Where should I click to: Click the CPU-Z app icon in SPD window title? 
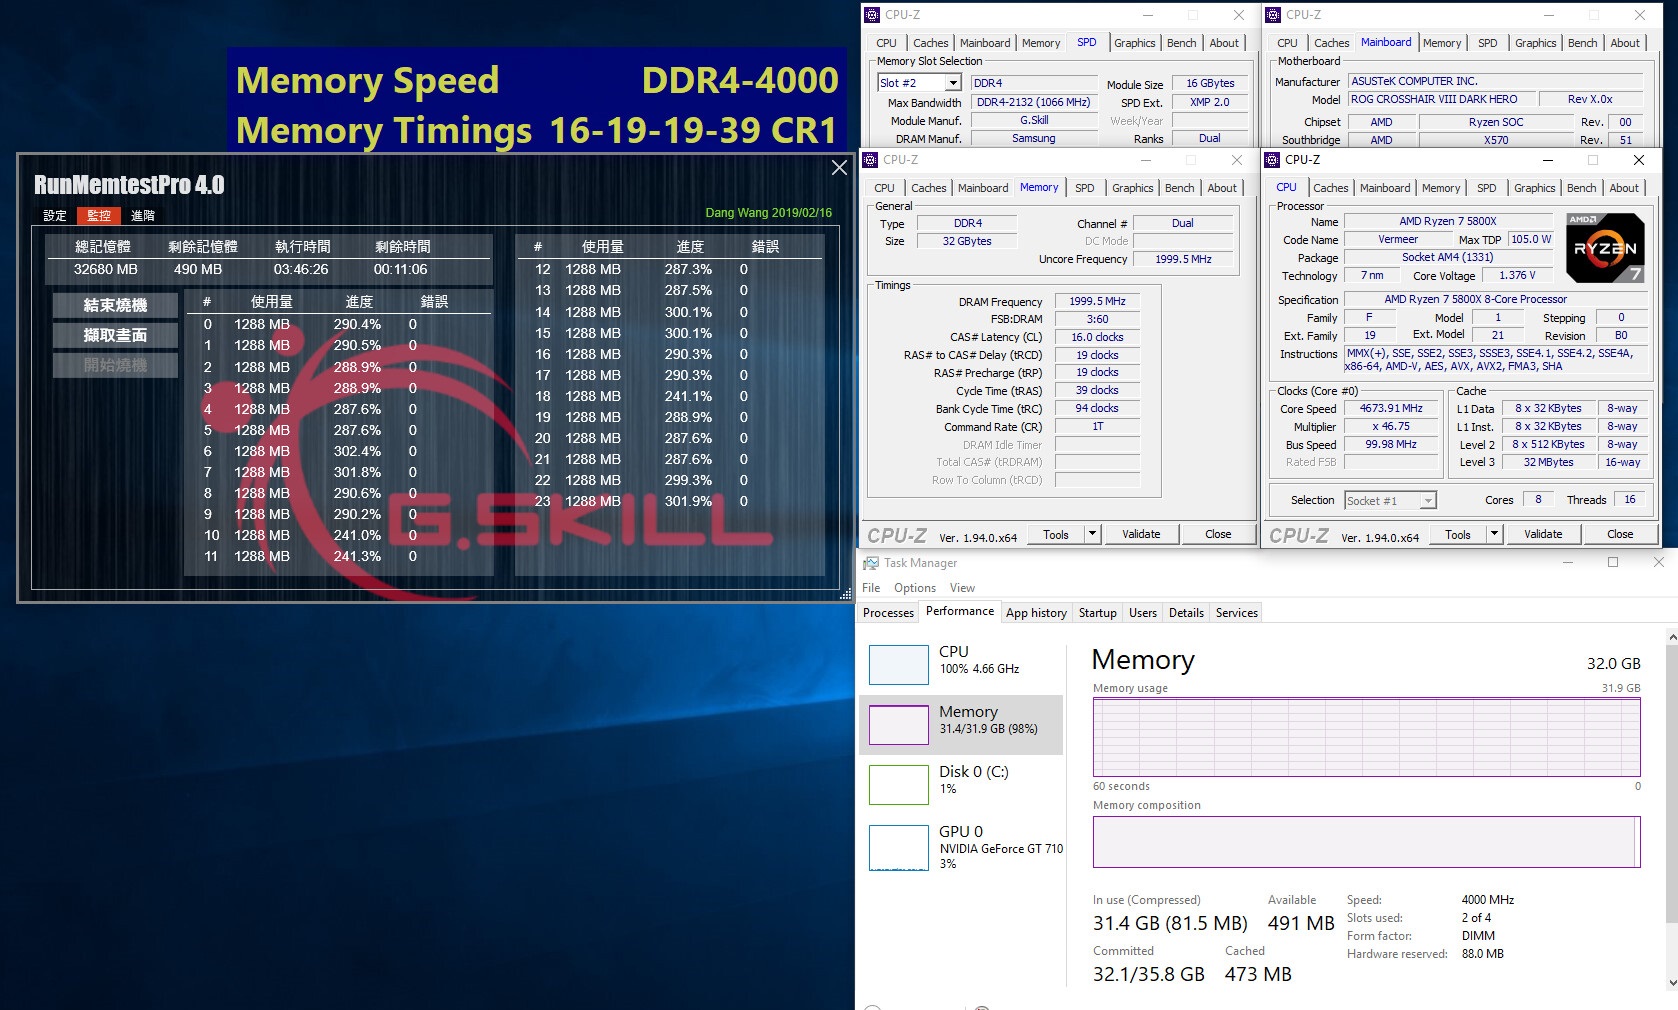click(x=872, y=15)
